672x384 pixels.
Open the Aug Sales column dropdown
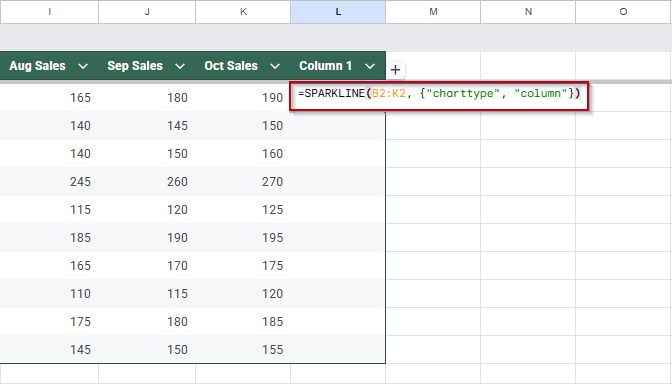tap(83, 66)
